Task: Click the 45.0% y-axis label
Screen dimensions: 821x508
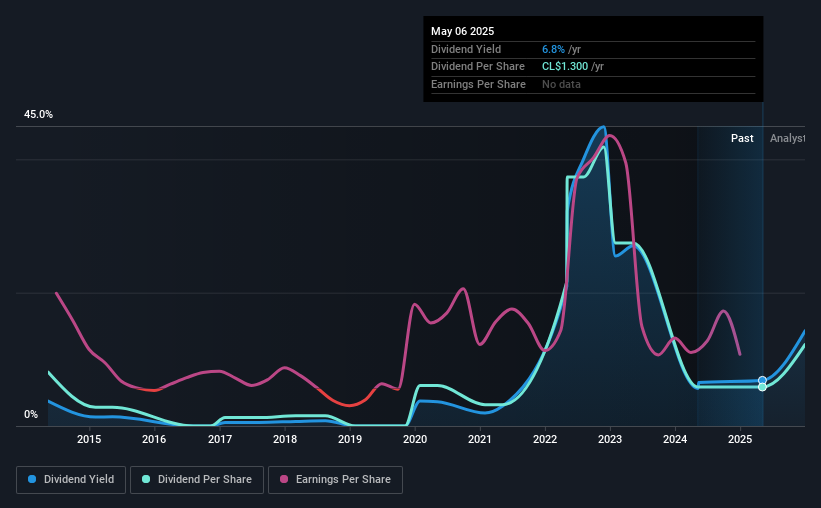Action: tap(38, 115)
